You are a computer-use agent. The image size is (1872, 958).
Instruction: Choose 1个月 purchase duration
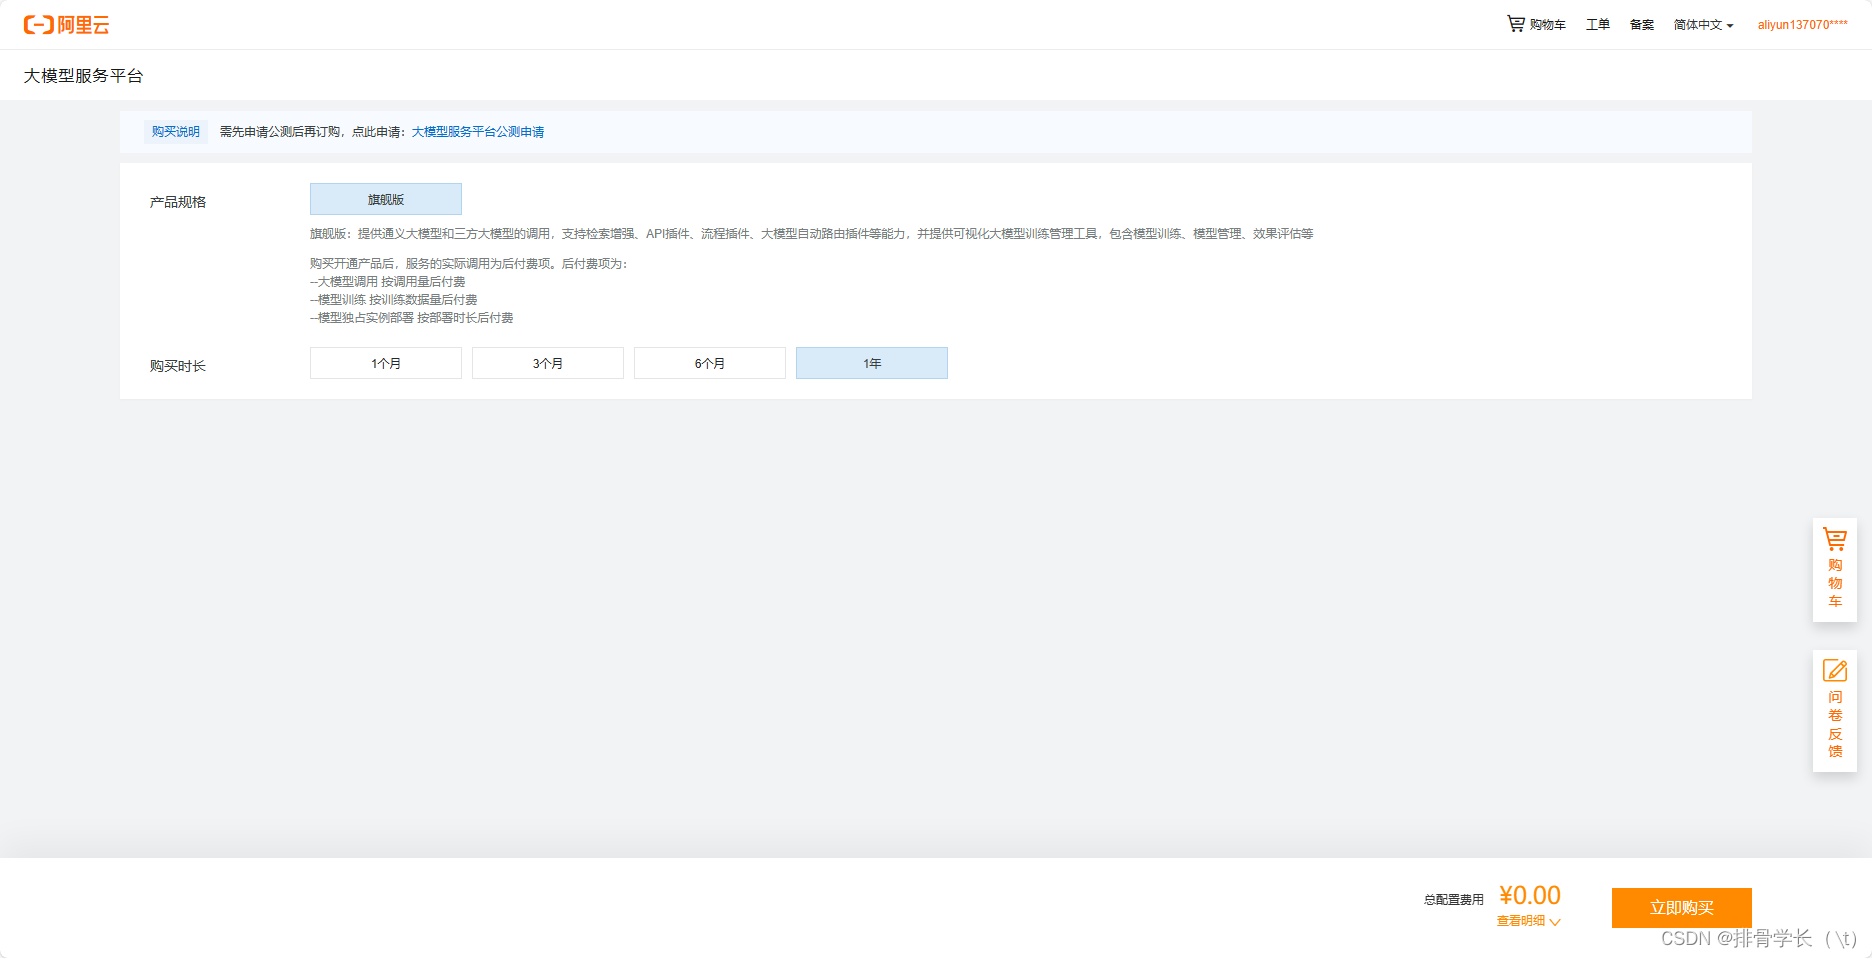386,363
